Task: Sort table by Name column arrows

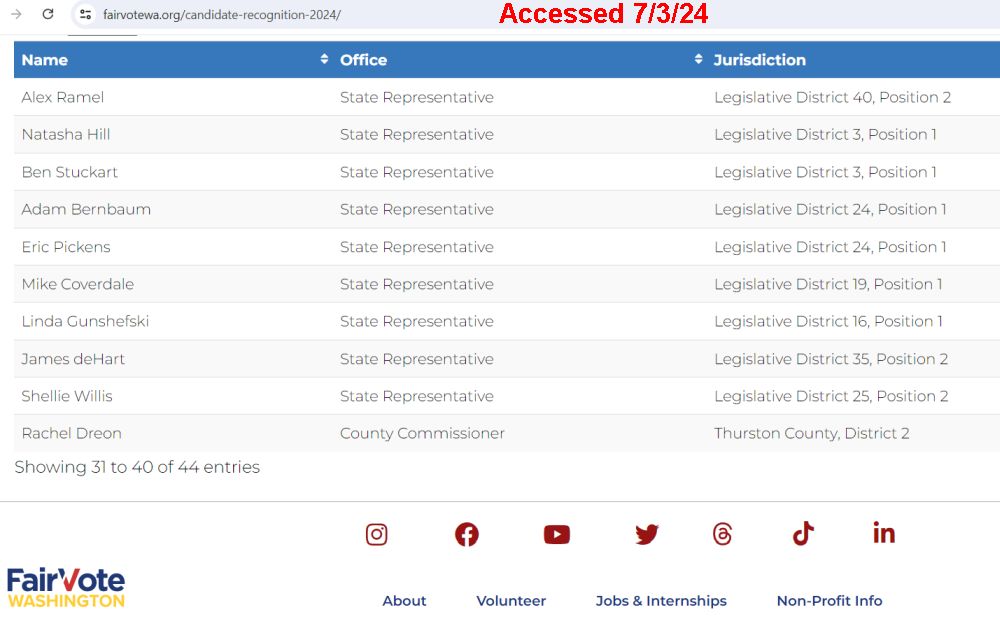Action: coord(324,59)
